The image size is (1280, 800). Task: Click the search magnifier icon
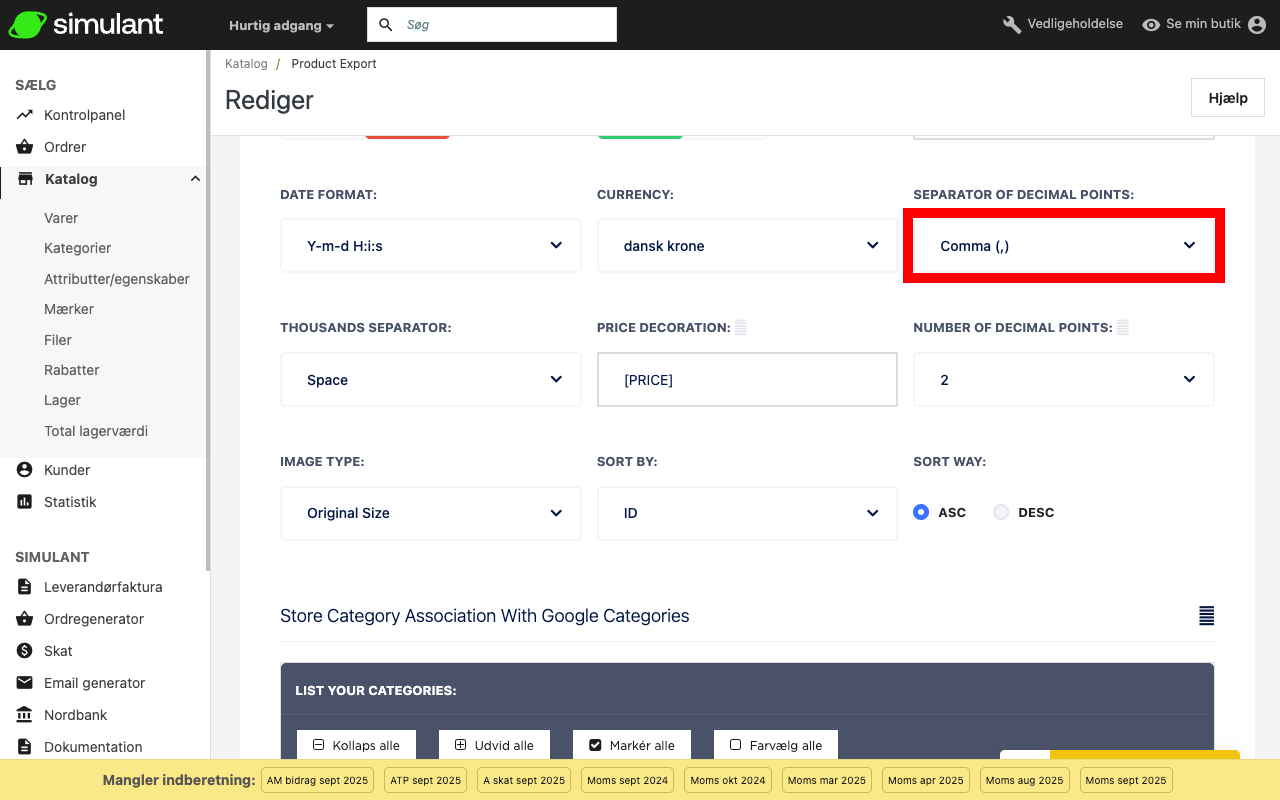click(x=386, y=25)
